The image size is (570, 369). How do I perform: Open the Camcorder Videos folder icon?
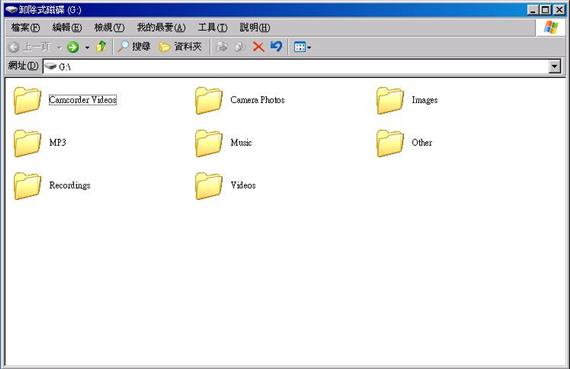[27, 101]
